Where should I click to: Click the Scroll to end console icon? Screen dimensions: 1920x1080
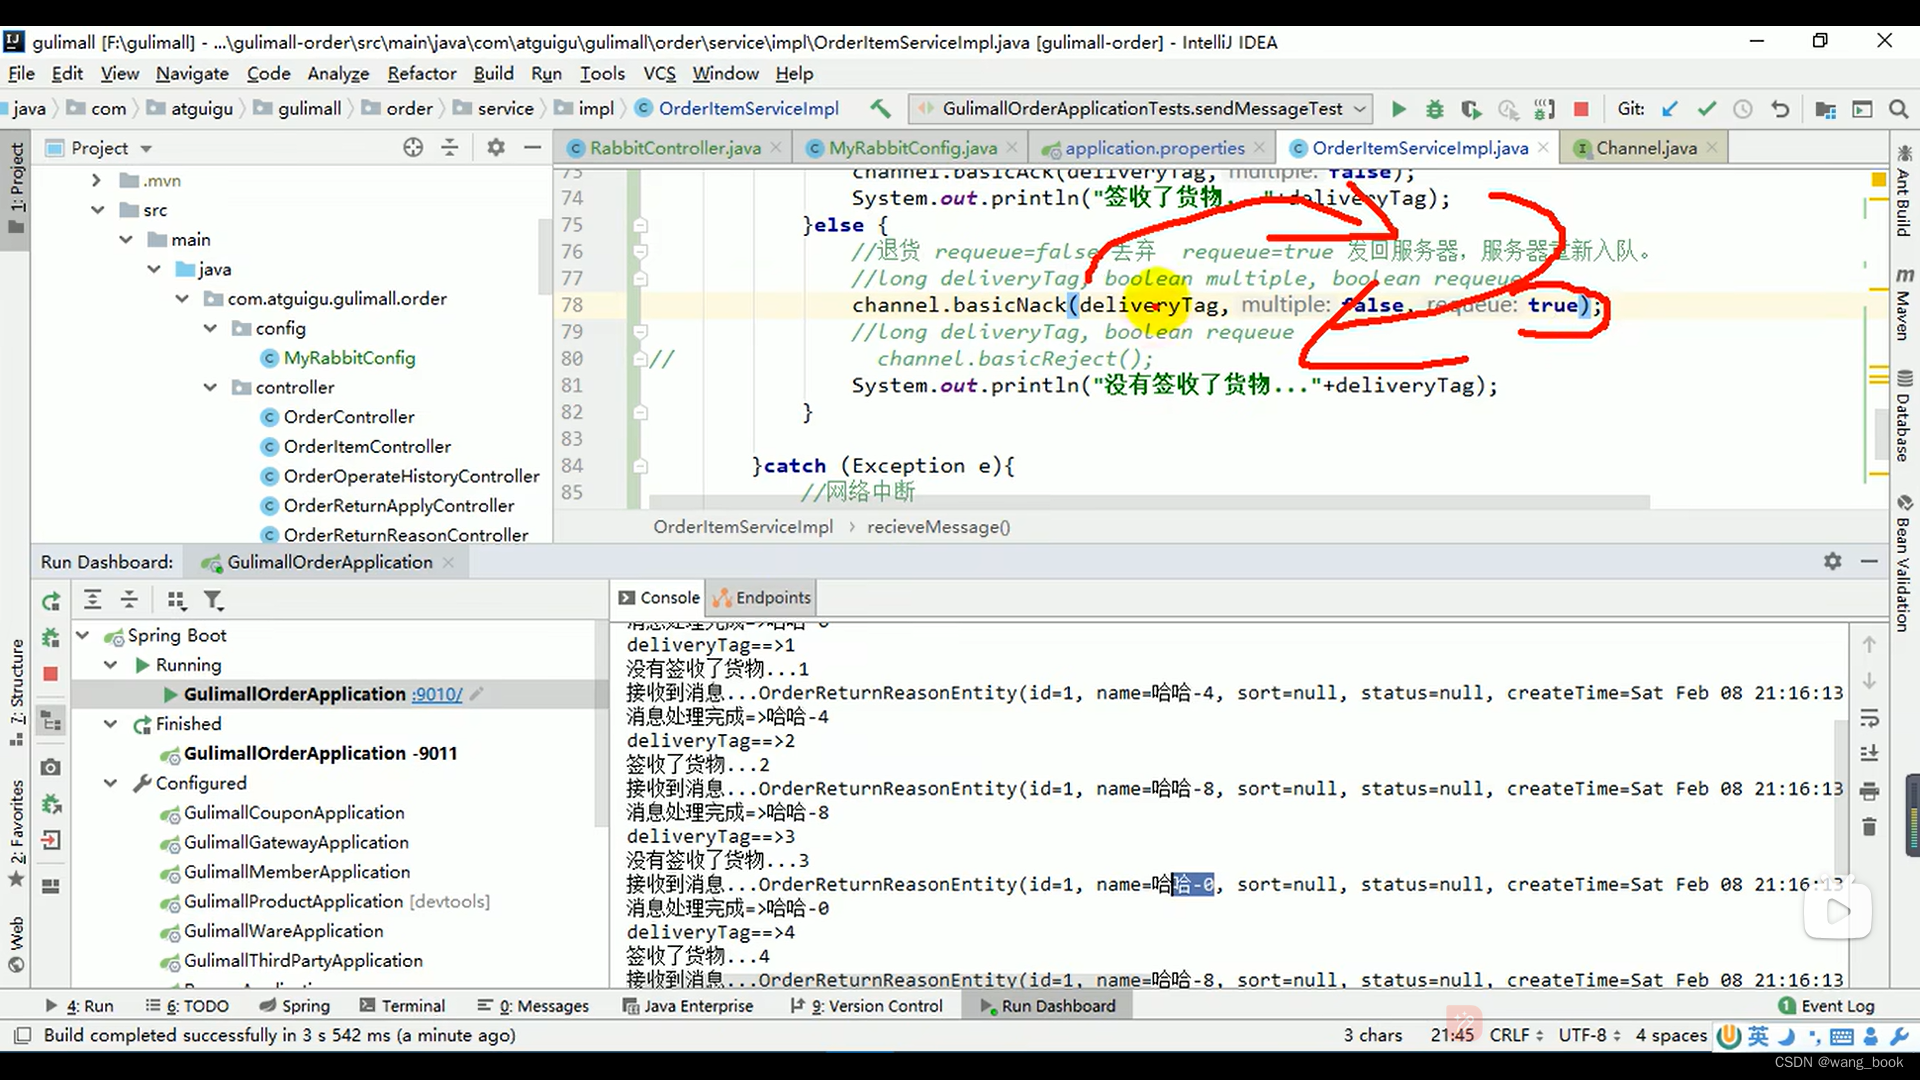pyautogui.click(x=1873, y=754)
